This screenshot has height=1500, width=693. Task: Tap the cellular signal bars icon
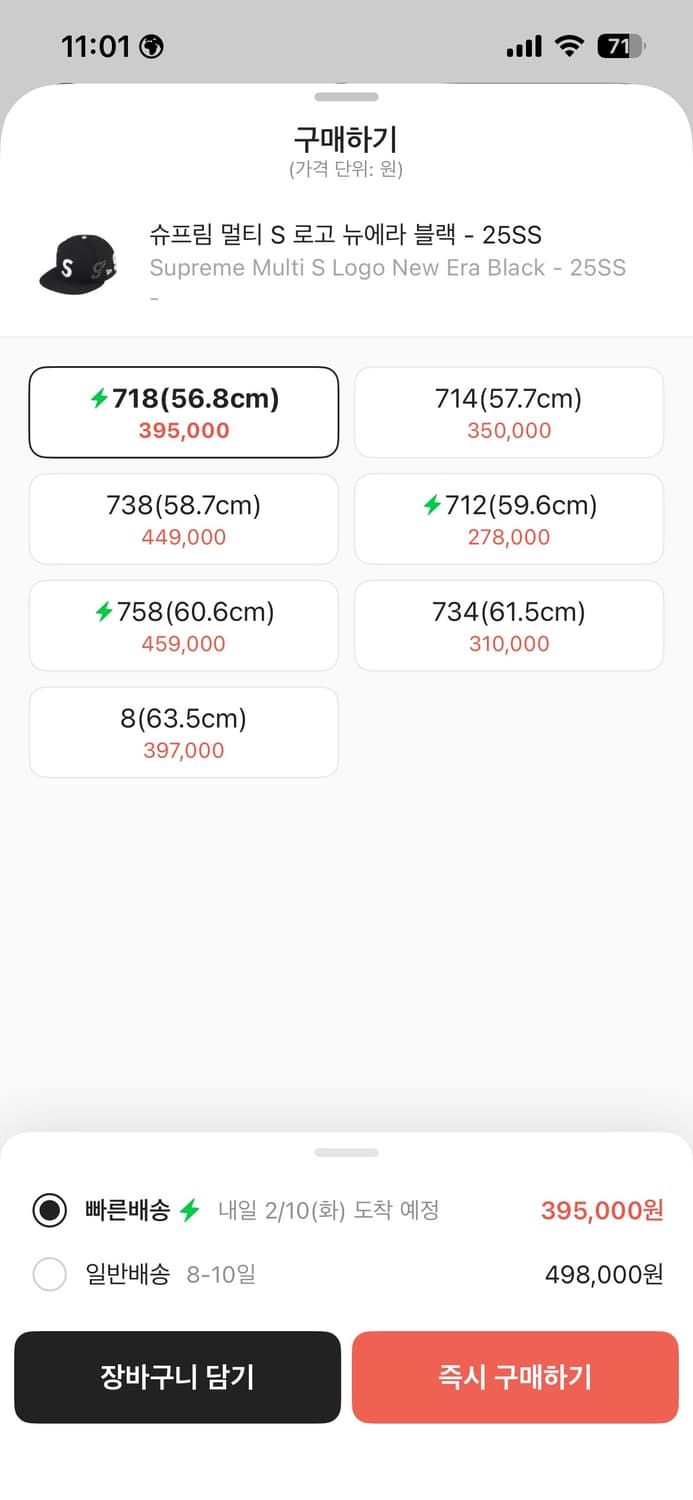click(523, 46)
